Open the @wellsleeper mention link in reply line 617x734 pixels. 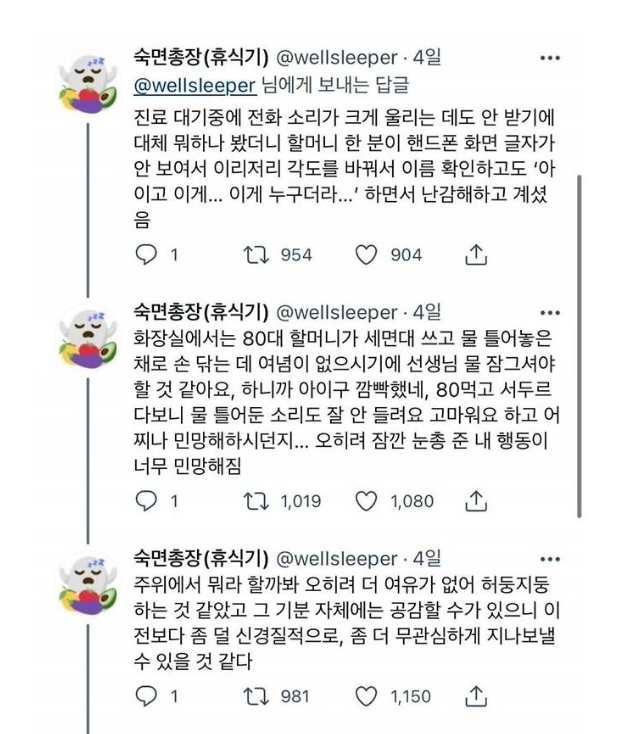(x=195, y=86)
